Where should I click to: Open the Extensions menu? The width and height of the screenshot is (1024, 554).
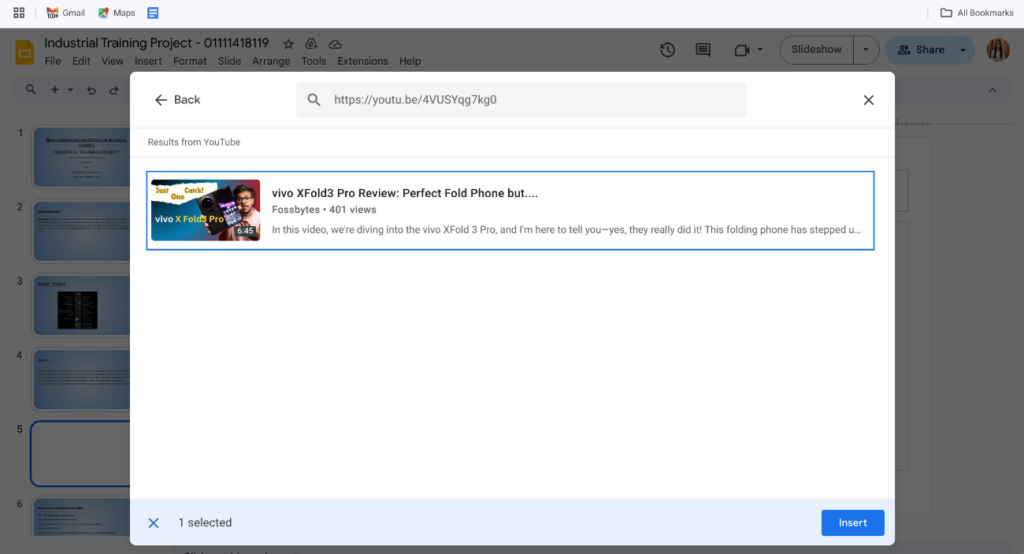click(x=362, y=61)
